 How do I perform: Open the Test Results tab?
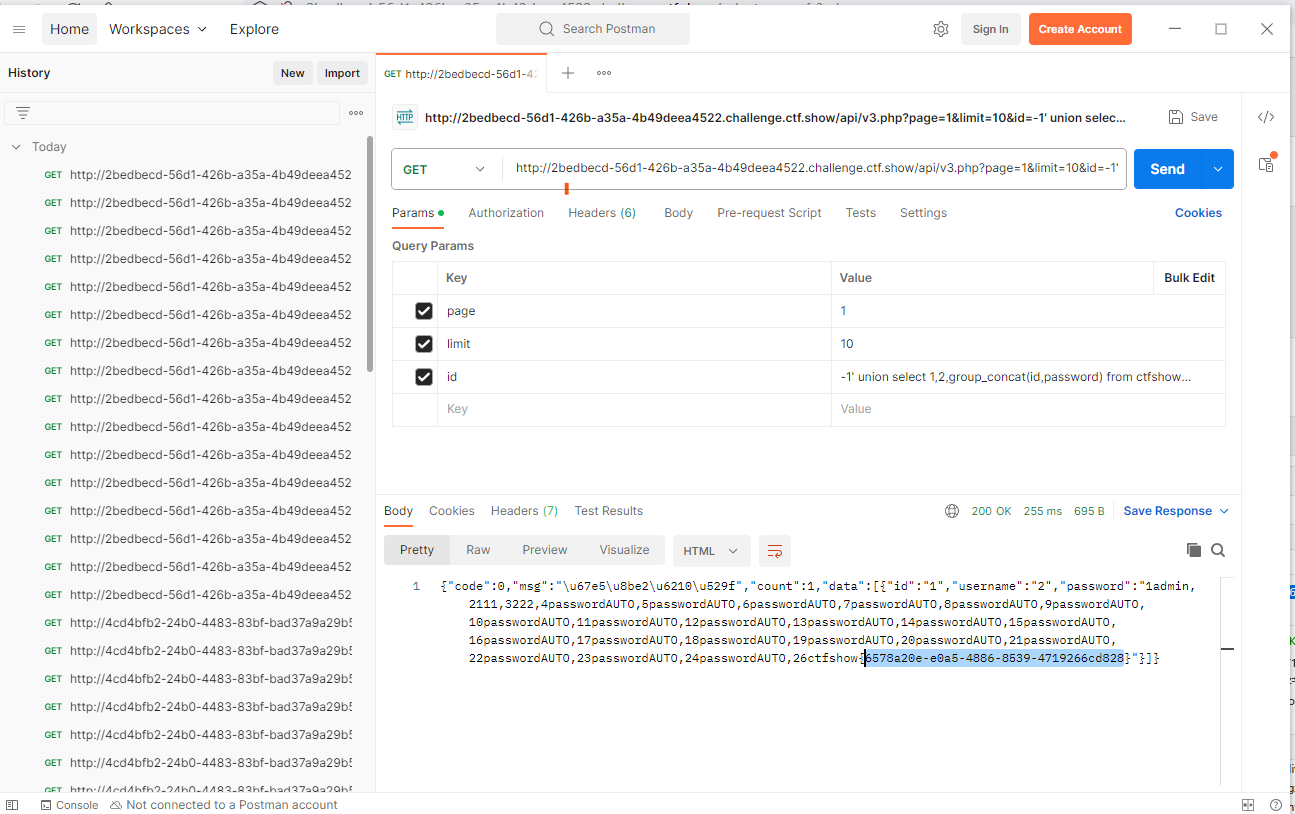tap(608, 511)
